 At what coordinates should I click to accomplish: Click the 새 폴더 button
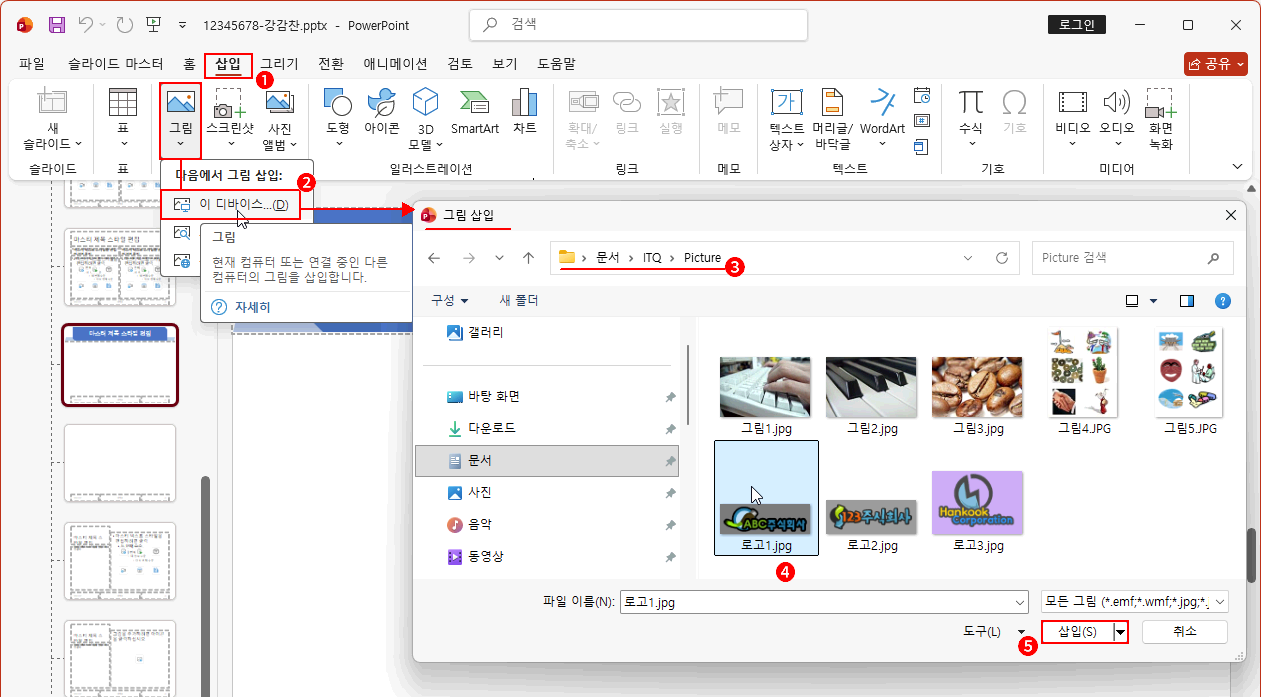519,301
